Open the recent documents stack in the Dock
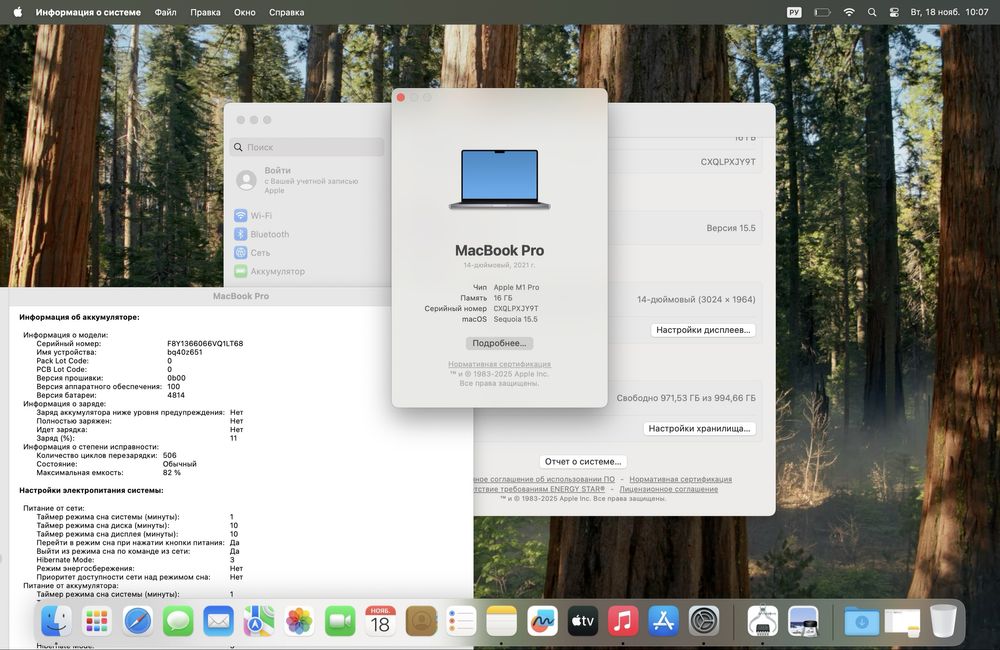The width and height of the screenshot is (1000, 650). pos(902,621)
